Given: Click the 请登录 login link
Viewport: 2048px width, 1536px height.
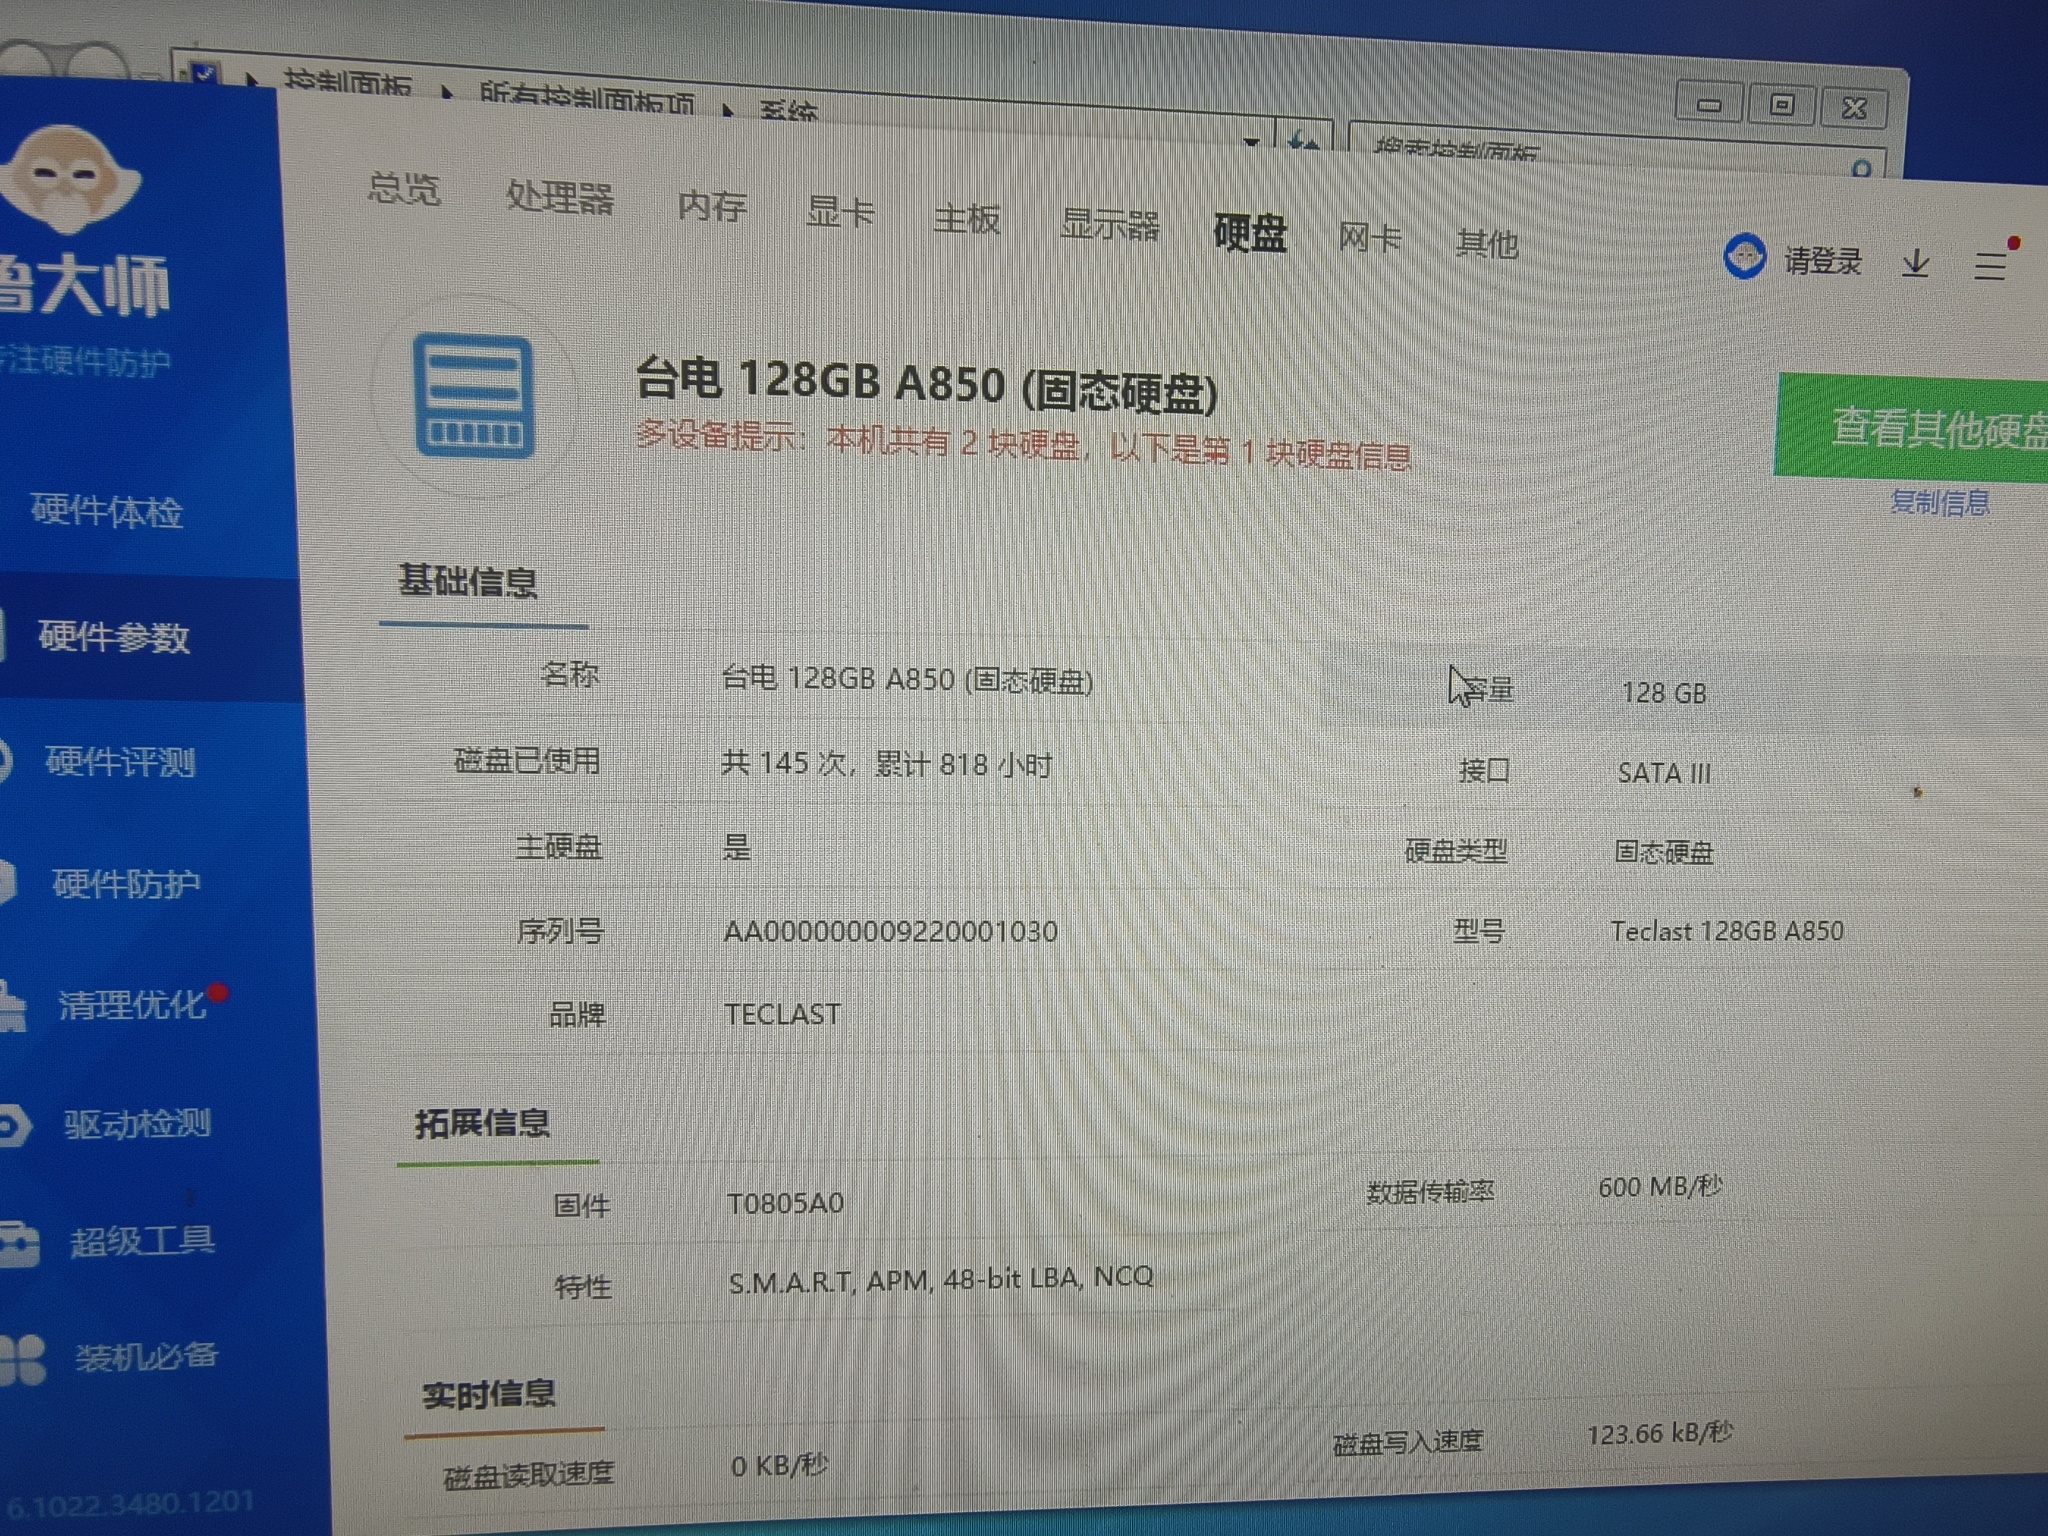Looking at the screenshot, I should [1823, 261].
